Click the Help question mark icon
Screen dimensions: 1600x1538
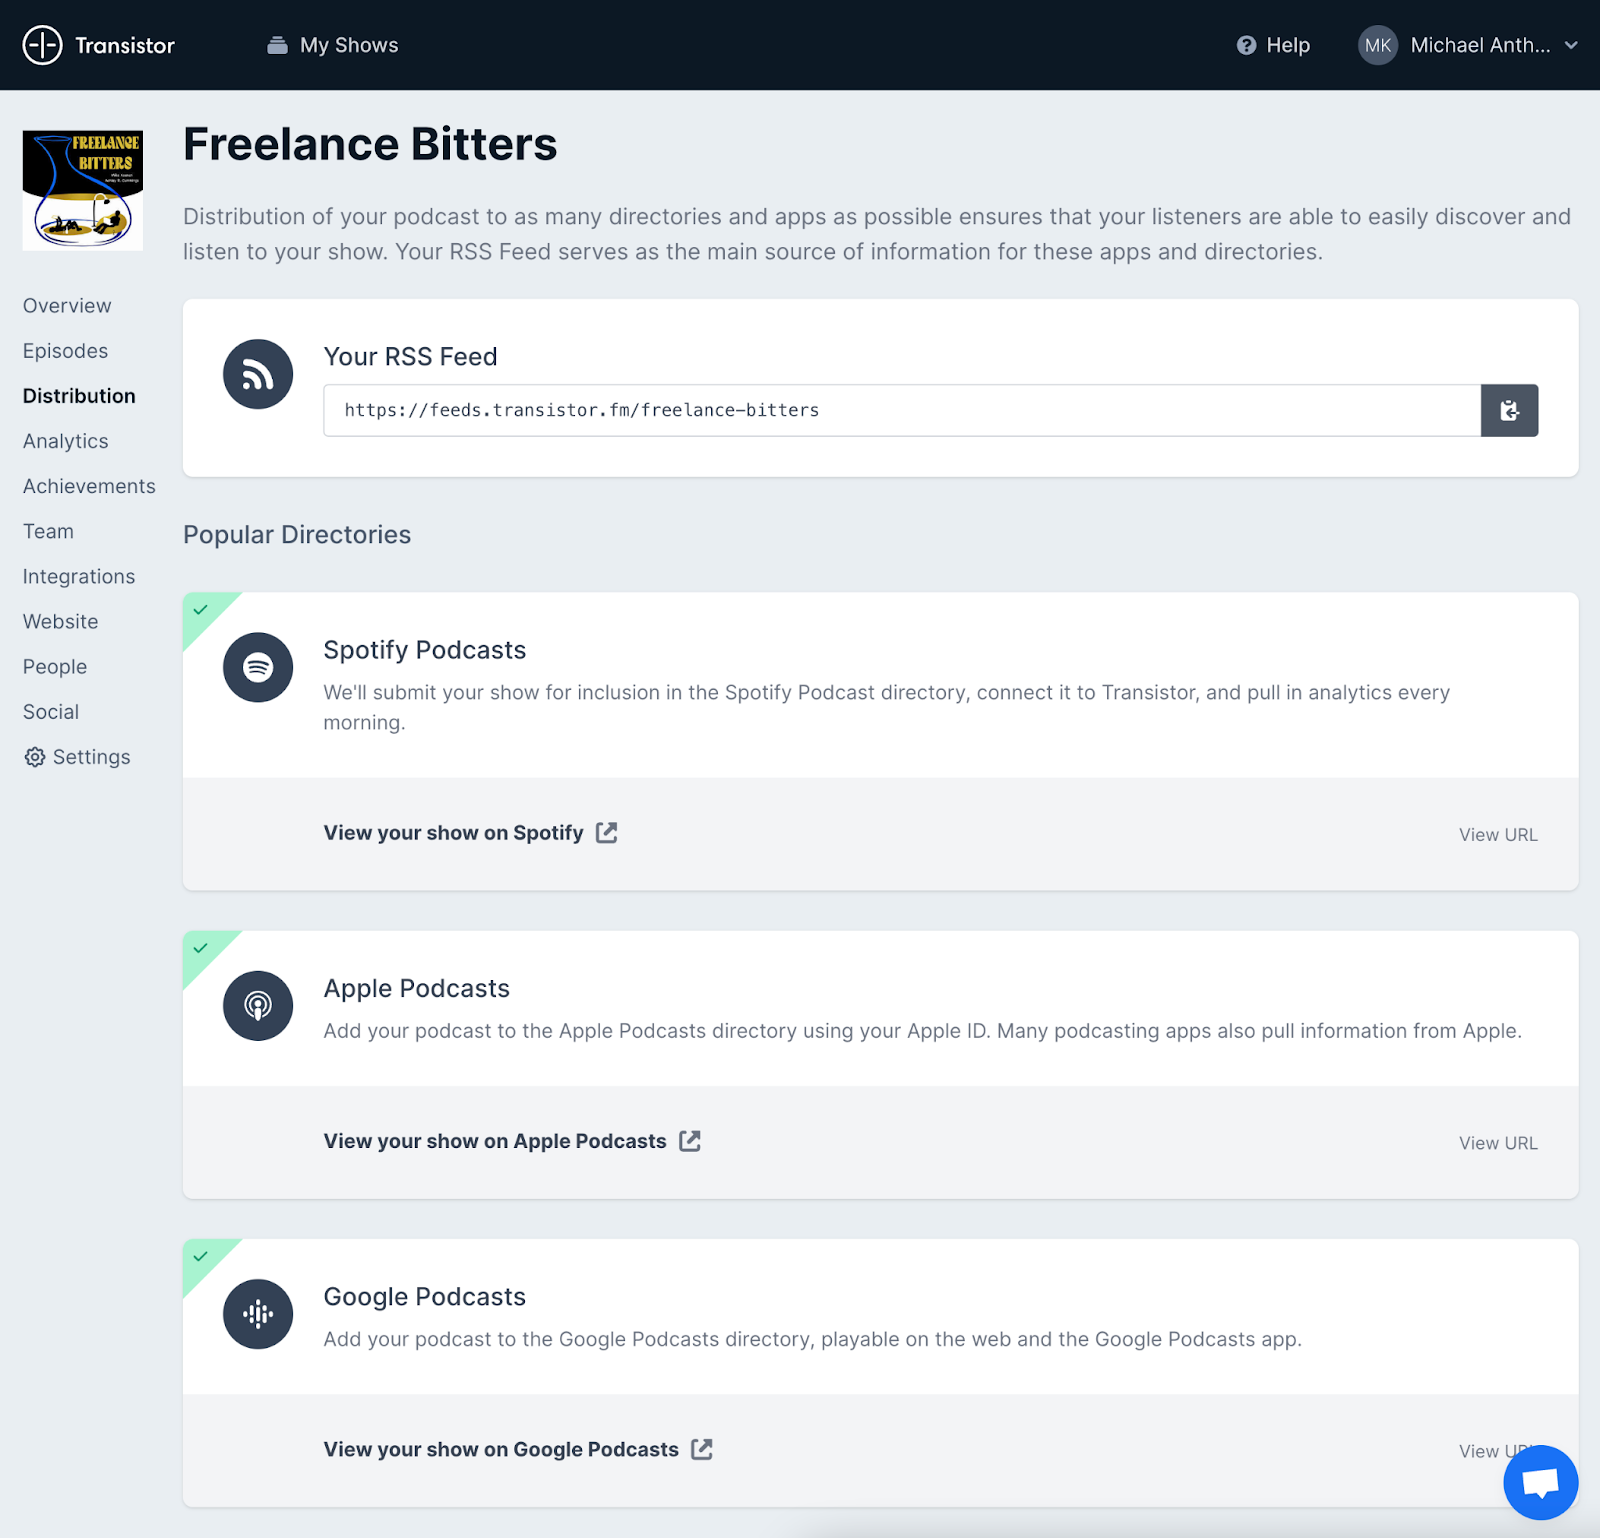pyautogui.click(x=1246, y=45)
